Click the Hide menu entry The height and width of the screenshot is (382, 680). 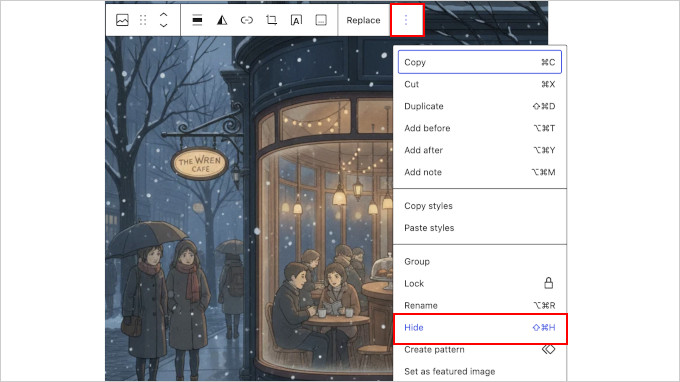[x=480, y=328]
